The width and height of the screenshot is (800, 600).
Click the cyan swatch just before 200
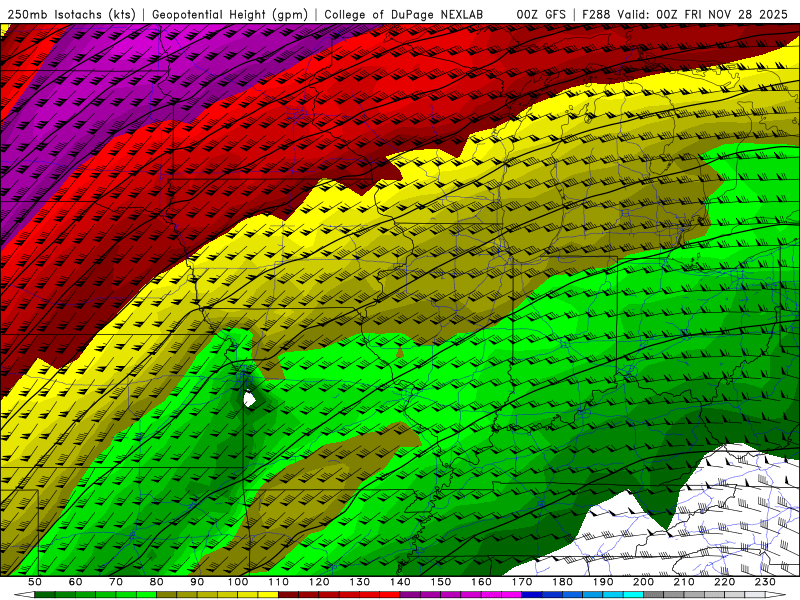point(633,594)
